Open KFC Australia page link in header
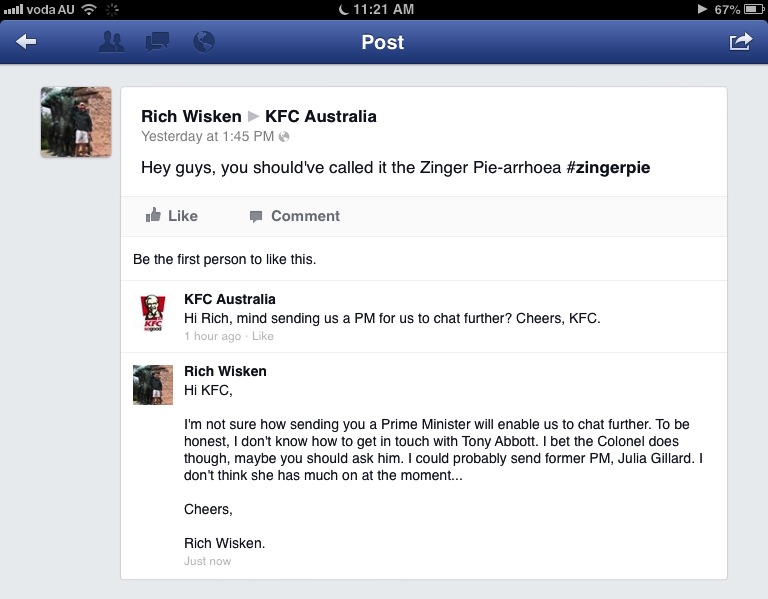Screen dimensions: 768x599 click(321, 116)
